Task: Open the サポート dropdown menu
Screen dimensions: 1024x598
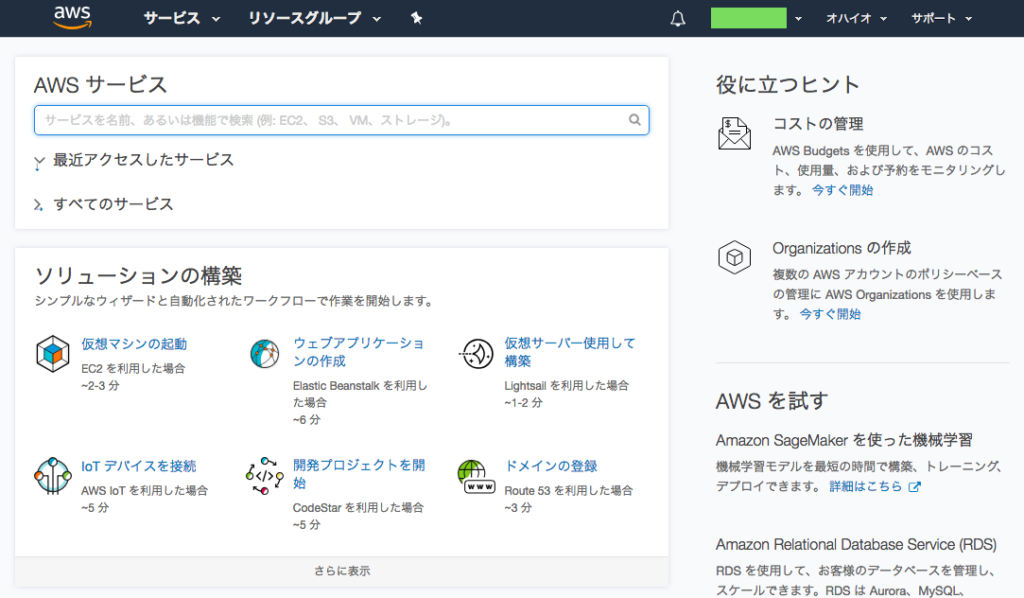Action: [x=942, y=18]
